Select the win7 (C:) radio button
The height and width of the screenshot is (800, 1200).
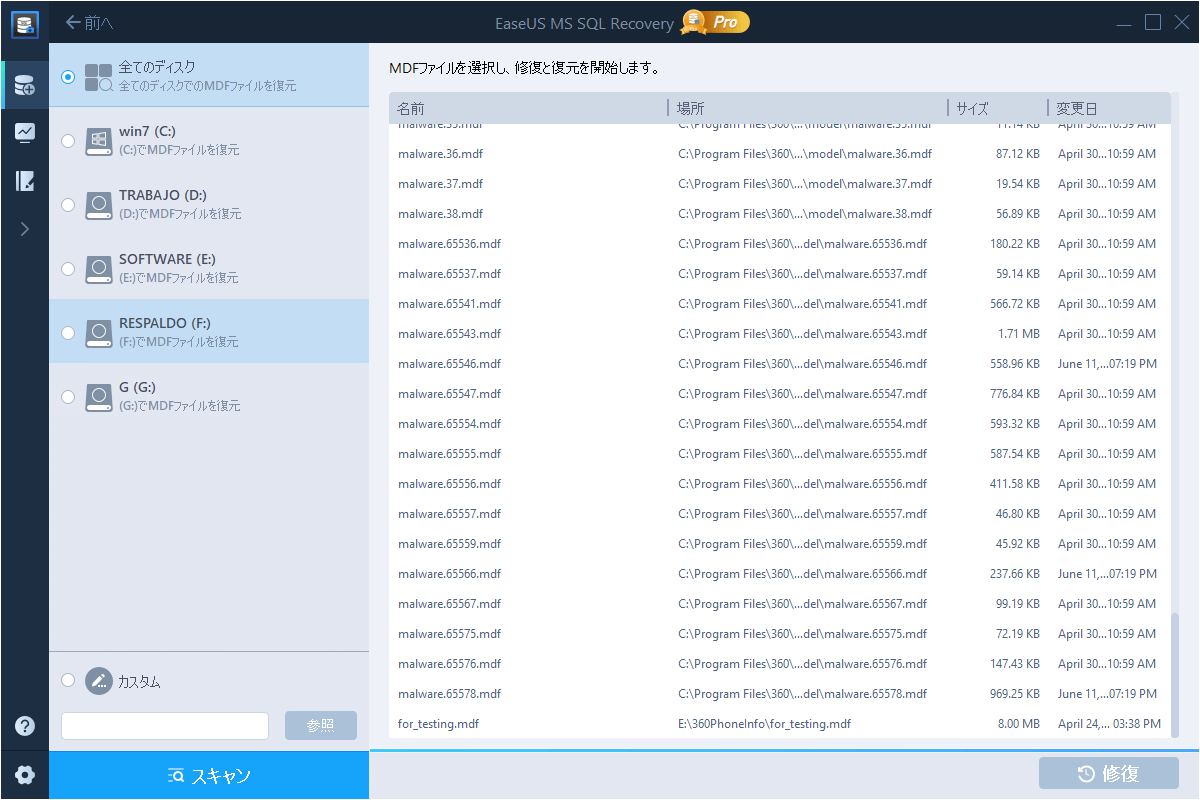tap(68, 140)
